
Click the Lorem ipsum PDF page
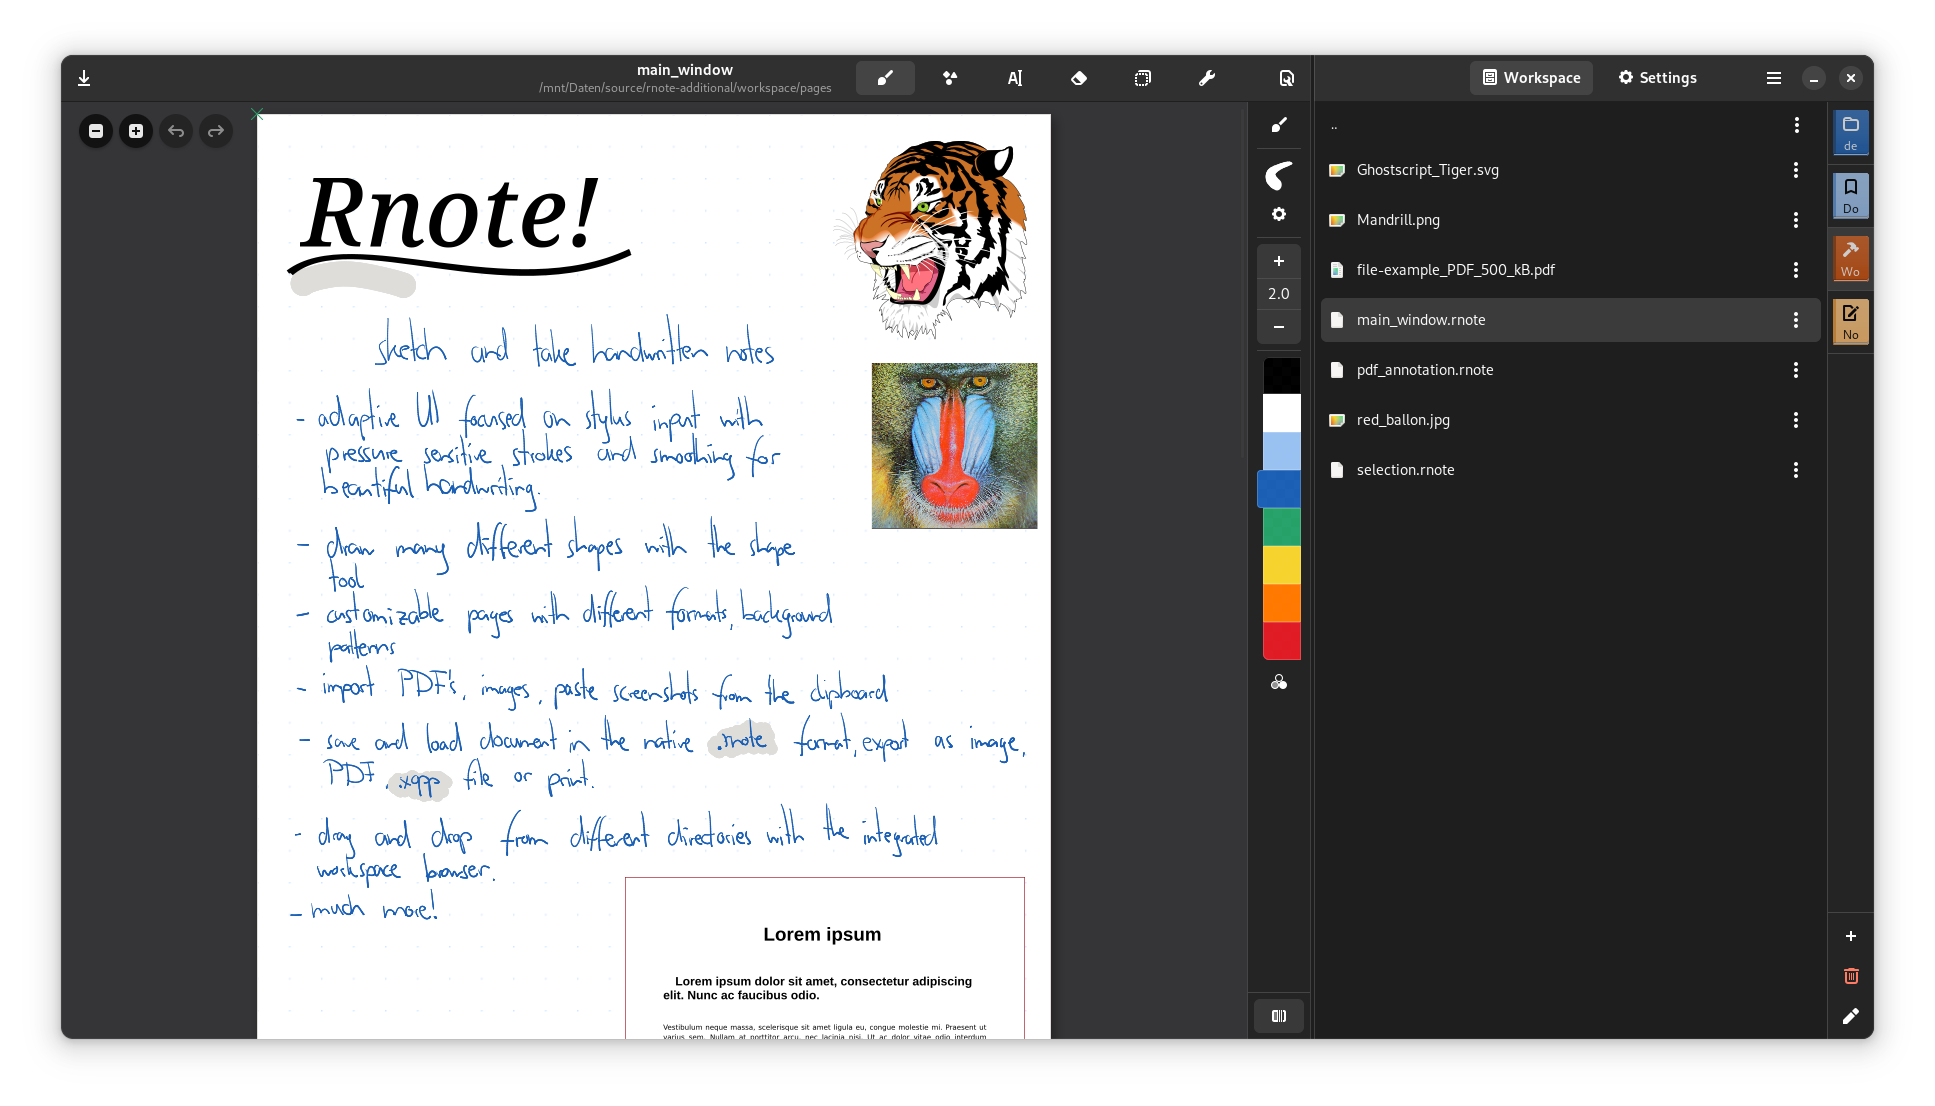(x=825, y=958)
